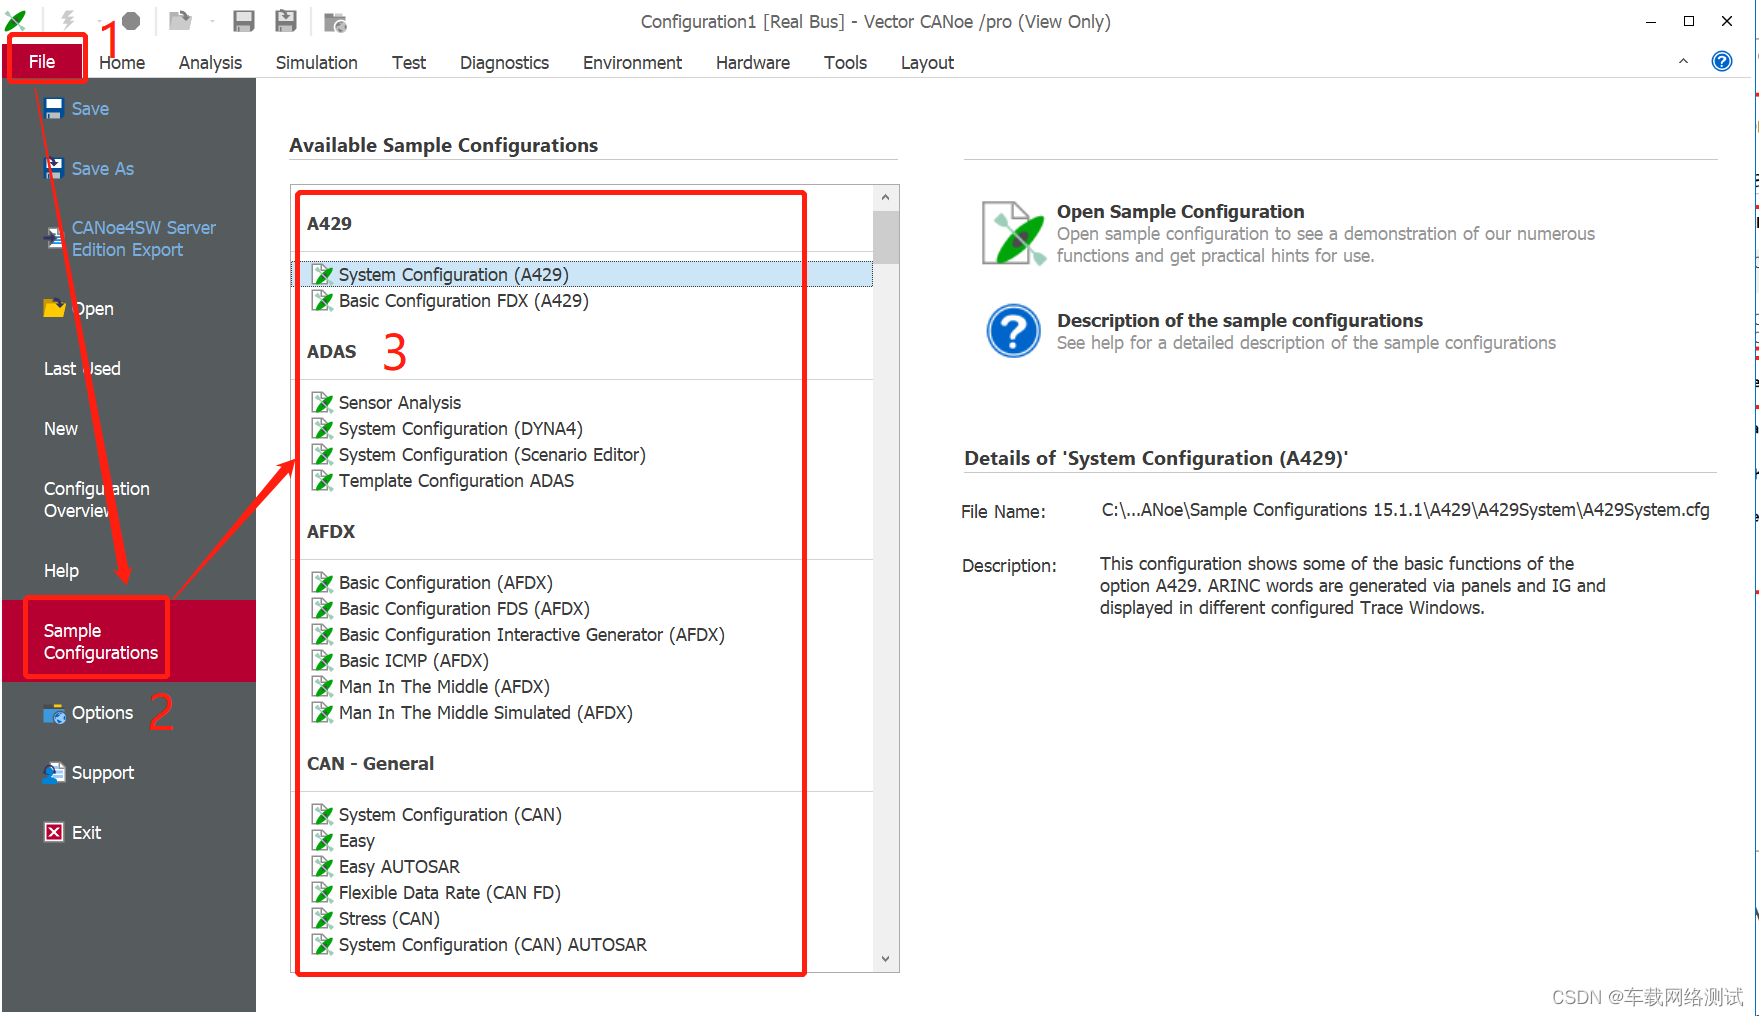The height and width of the screenshot is (1016, 1759).
Task: Click the red X Exit icon
Action: (x=54, y=832)
